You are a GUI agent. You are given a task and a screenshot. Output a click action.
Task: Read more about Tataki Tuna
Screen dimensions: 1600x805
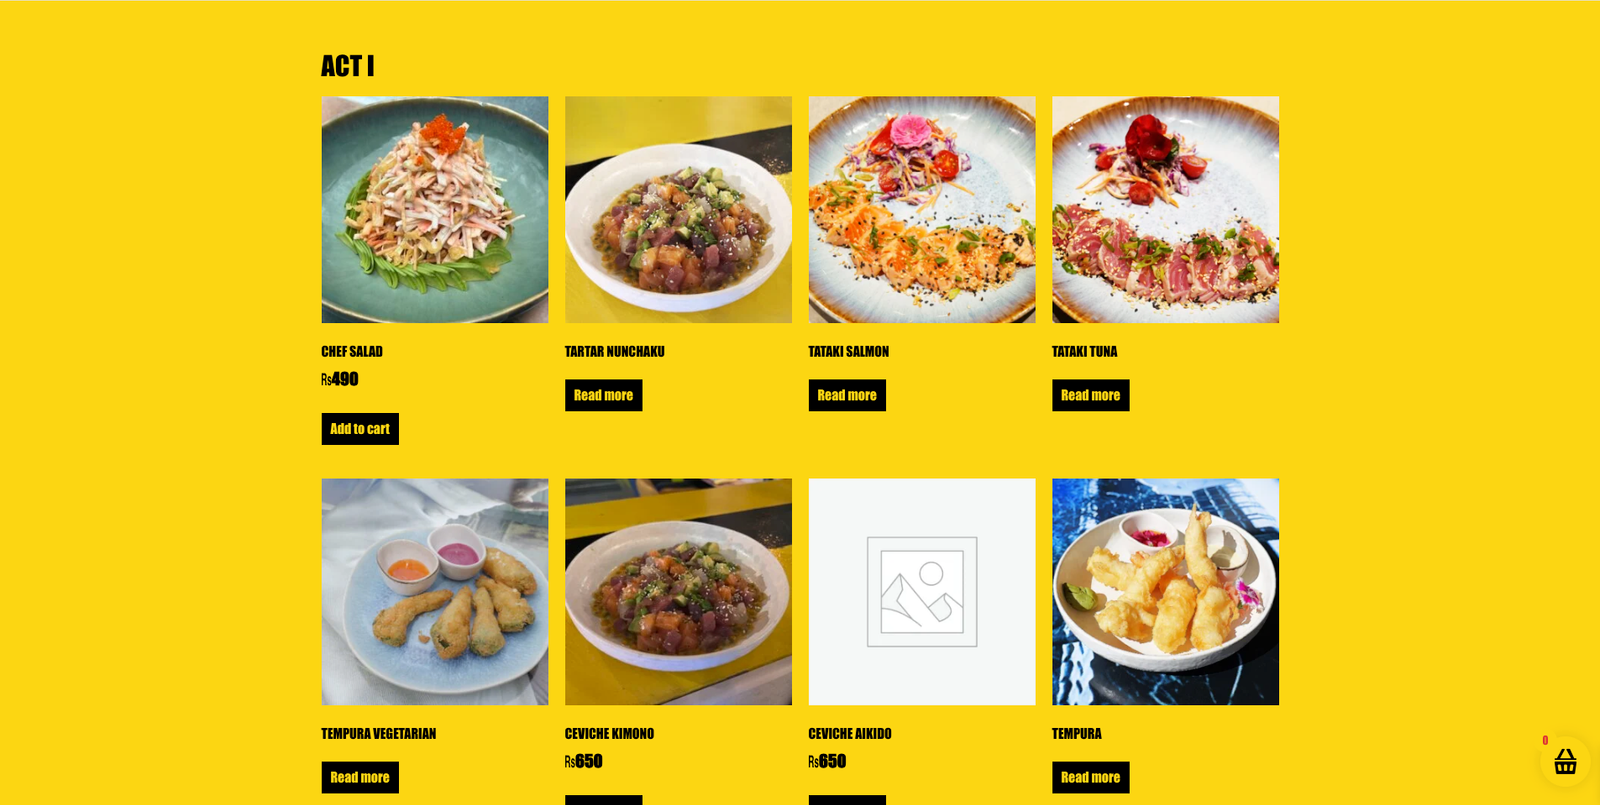[1090, 395]
